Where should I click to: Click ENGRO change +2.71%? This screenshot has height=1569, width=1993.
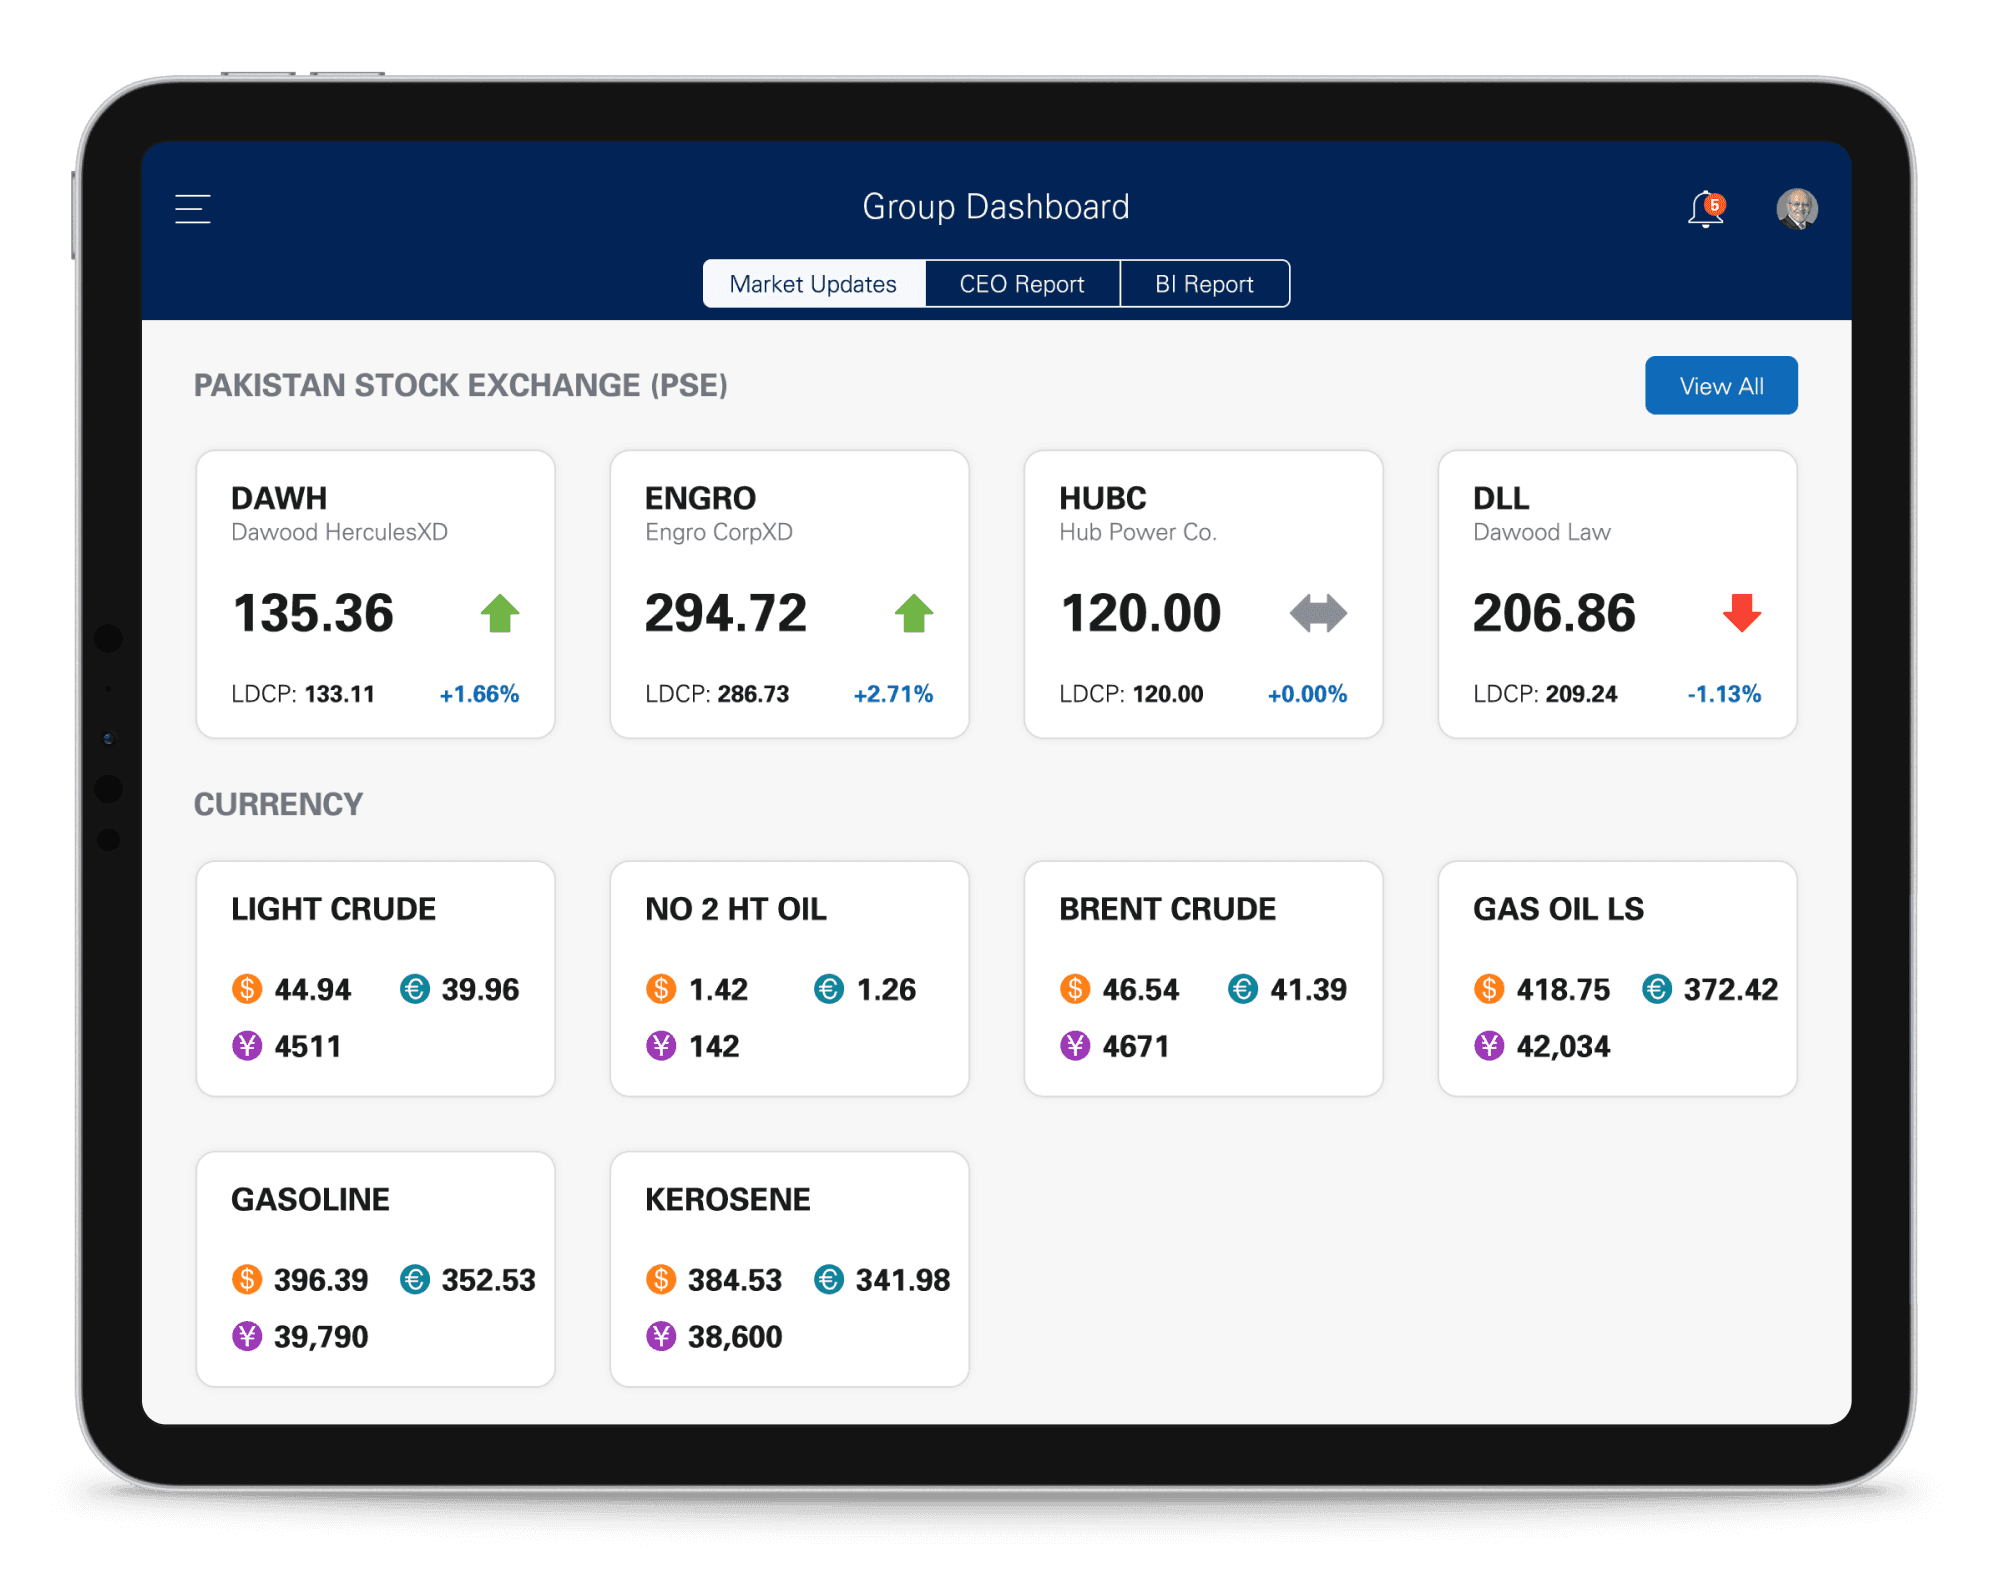tap(893, 694)
